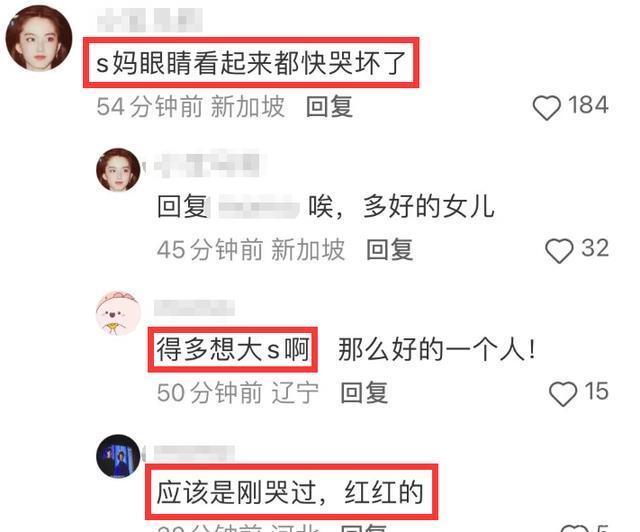Image resolution: width=640 pixels, height=532 pixels.
Task: Tap blurred username above the 唉，多好的女儿 reply
Action: [207, 164]
